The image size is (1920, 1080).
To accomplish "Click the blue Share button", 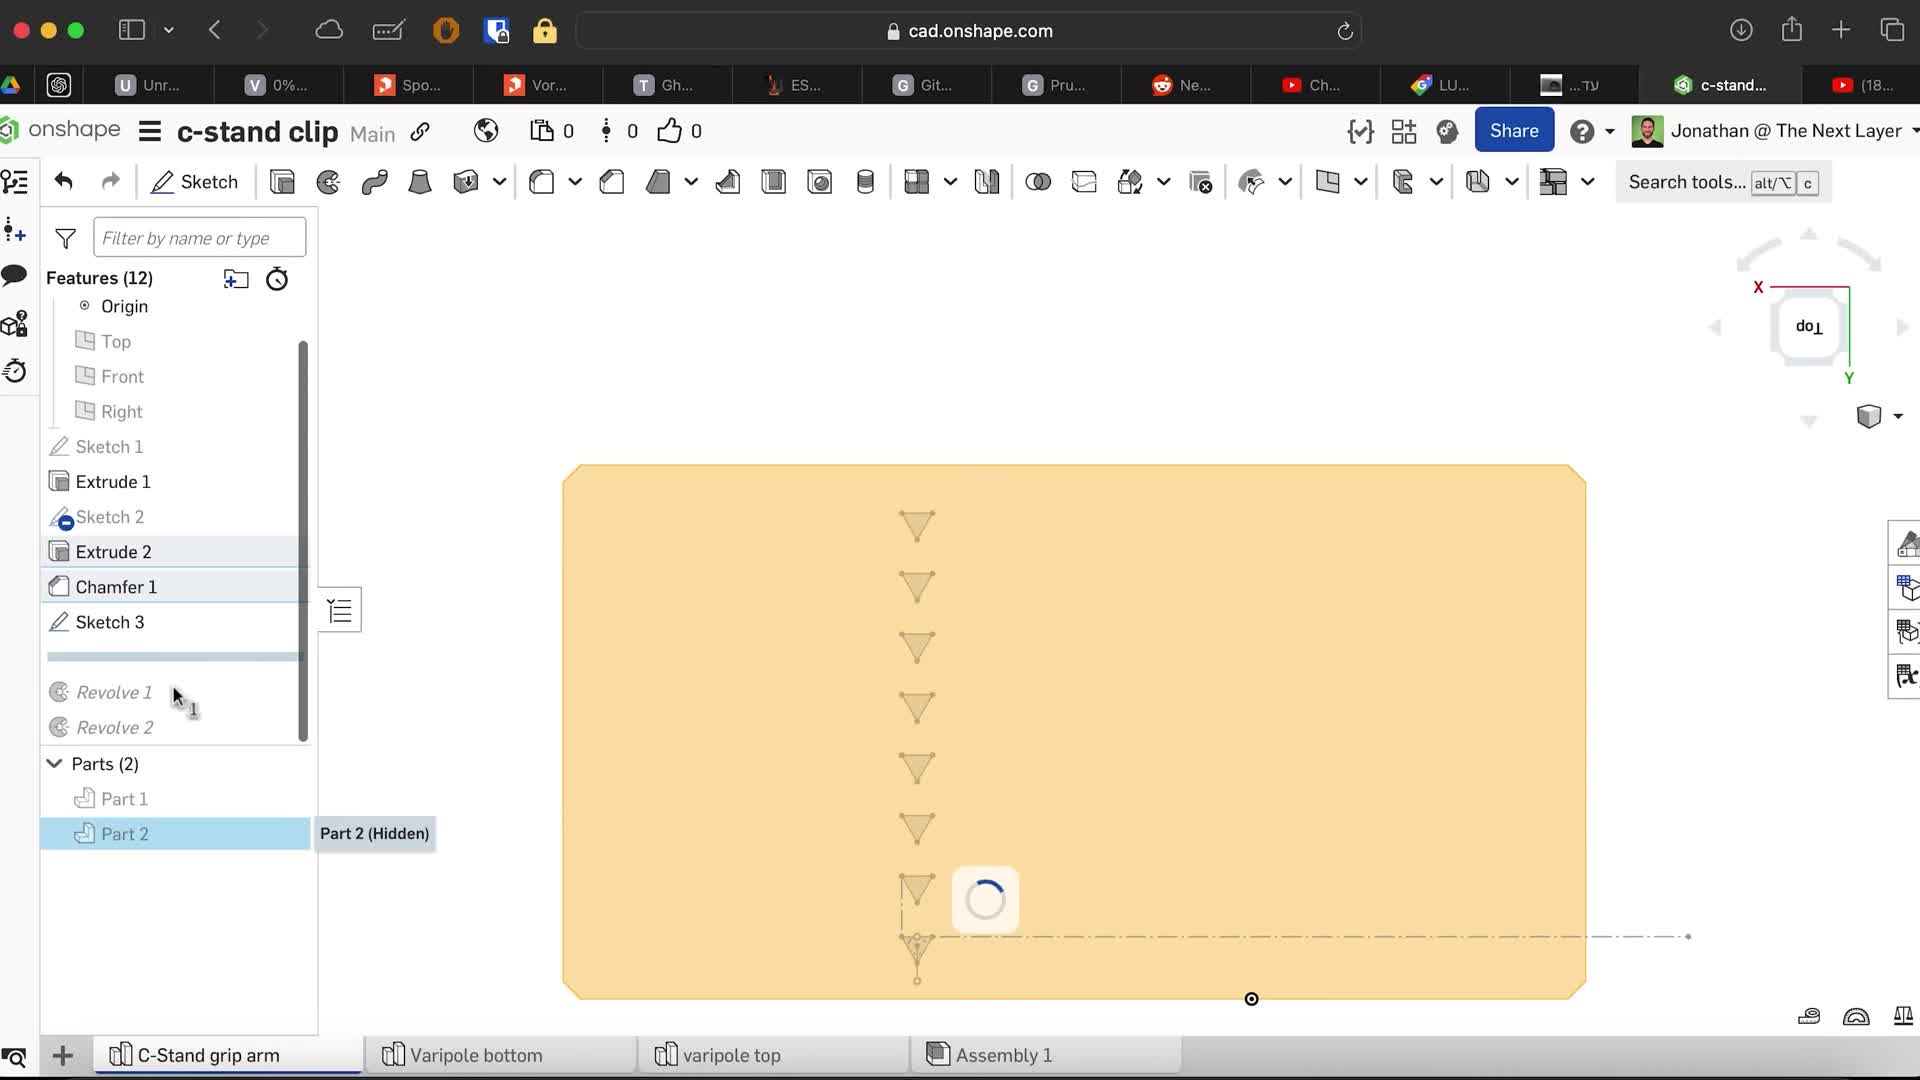I will tap(1513, 131).
